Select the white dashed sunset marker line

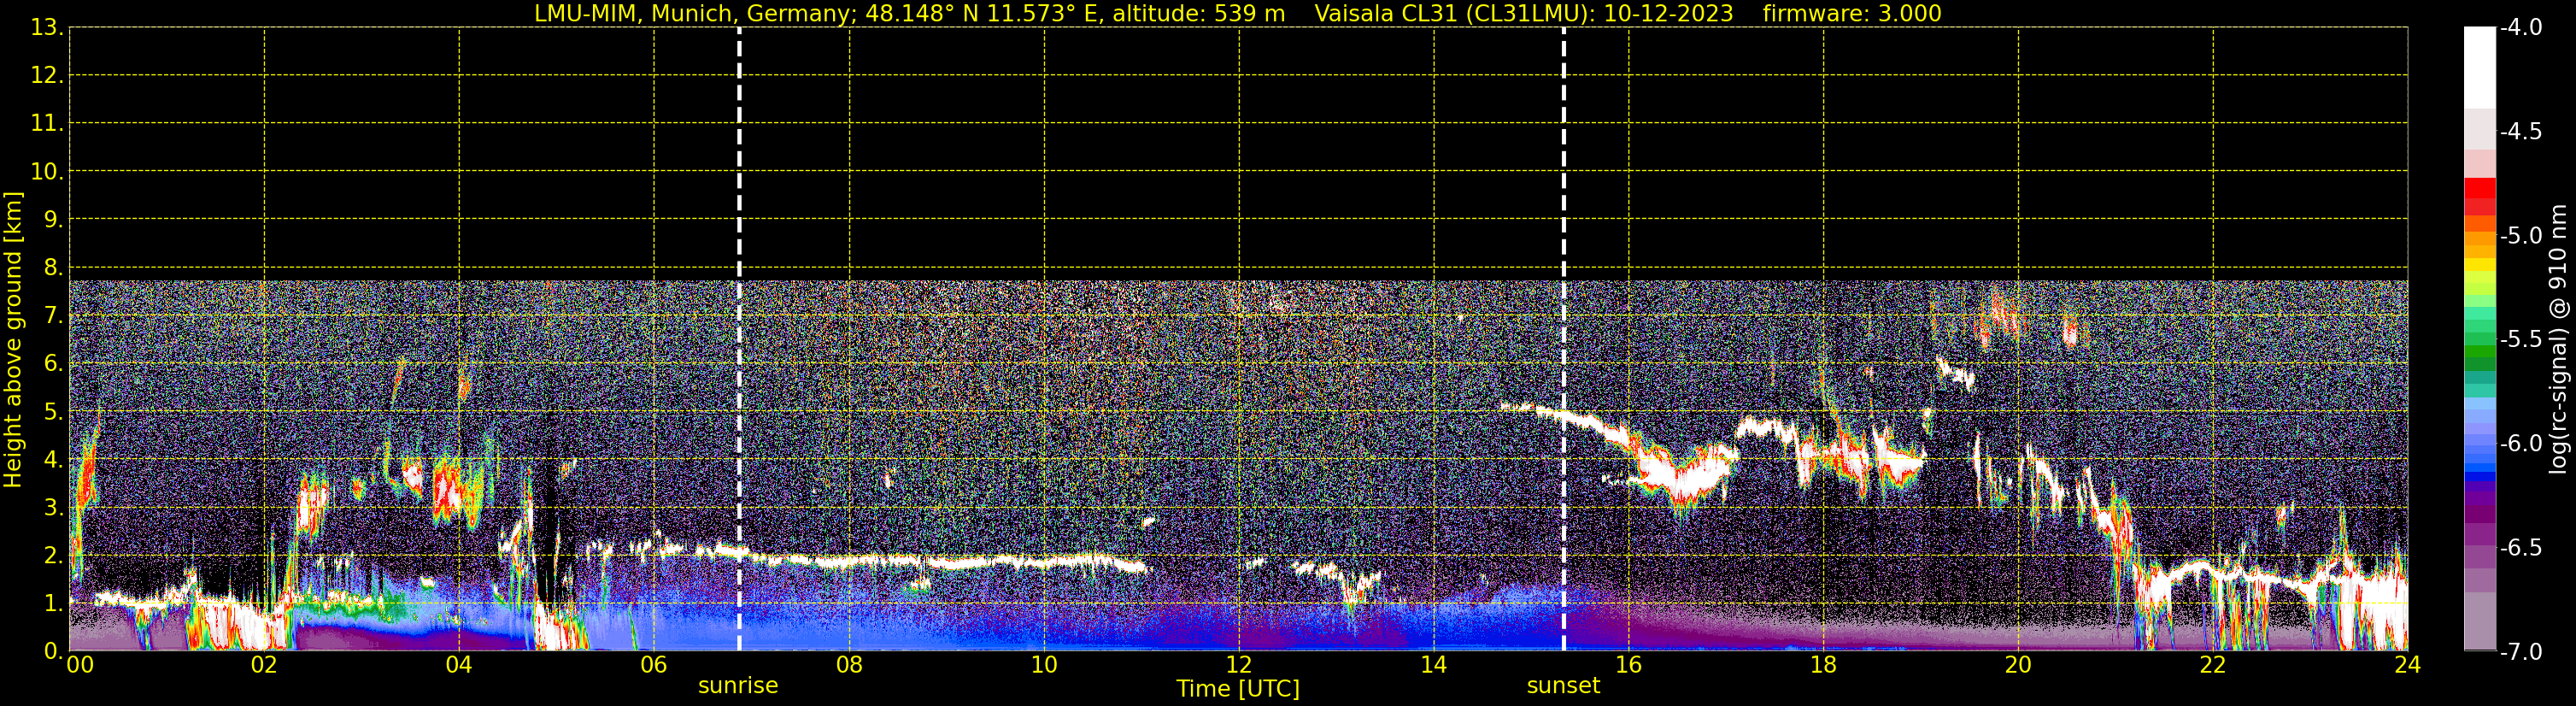[x=1564, y=339]
